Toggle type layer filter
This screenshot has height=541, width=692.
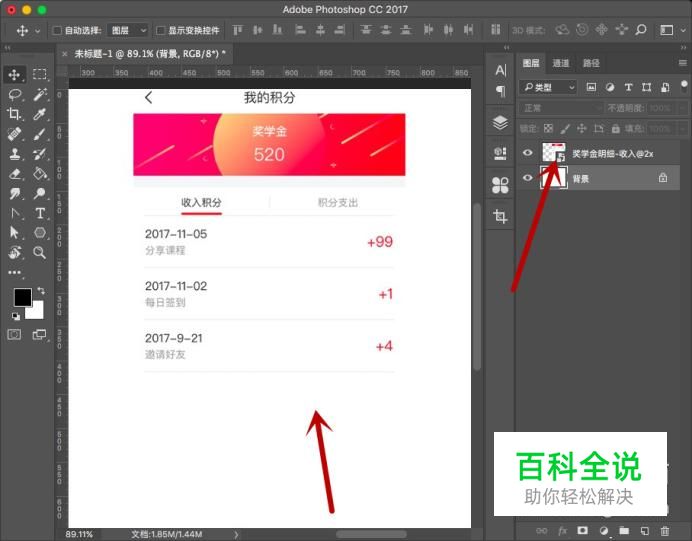628,87
